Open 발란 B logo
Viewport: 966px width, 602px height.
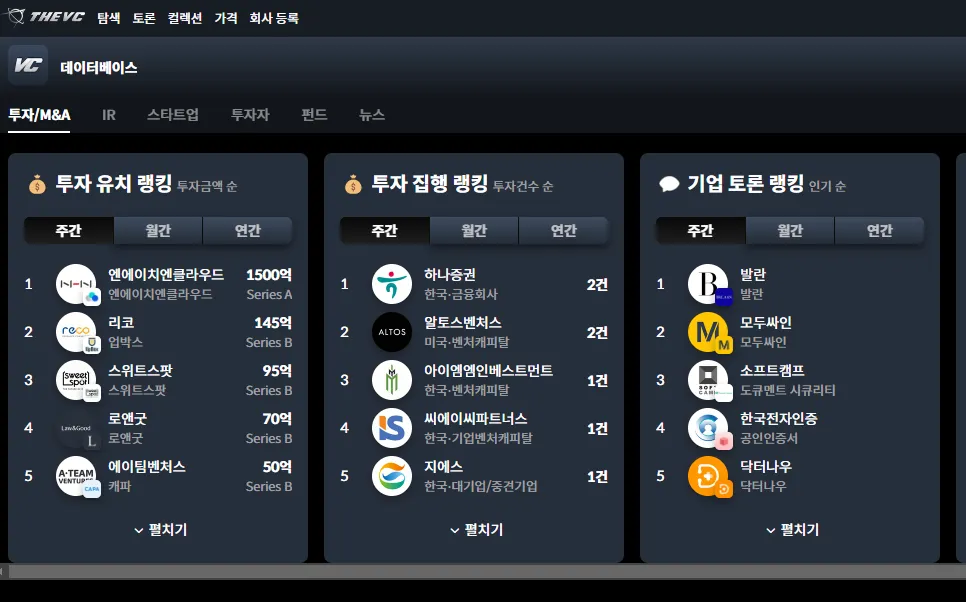708,284
